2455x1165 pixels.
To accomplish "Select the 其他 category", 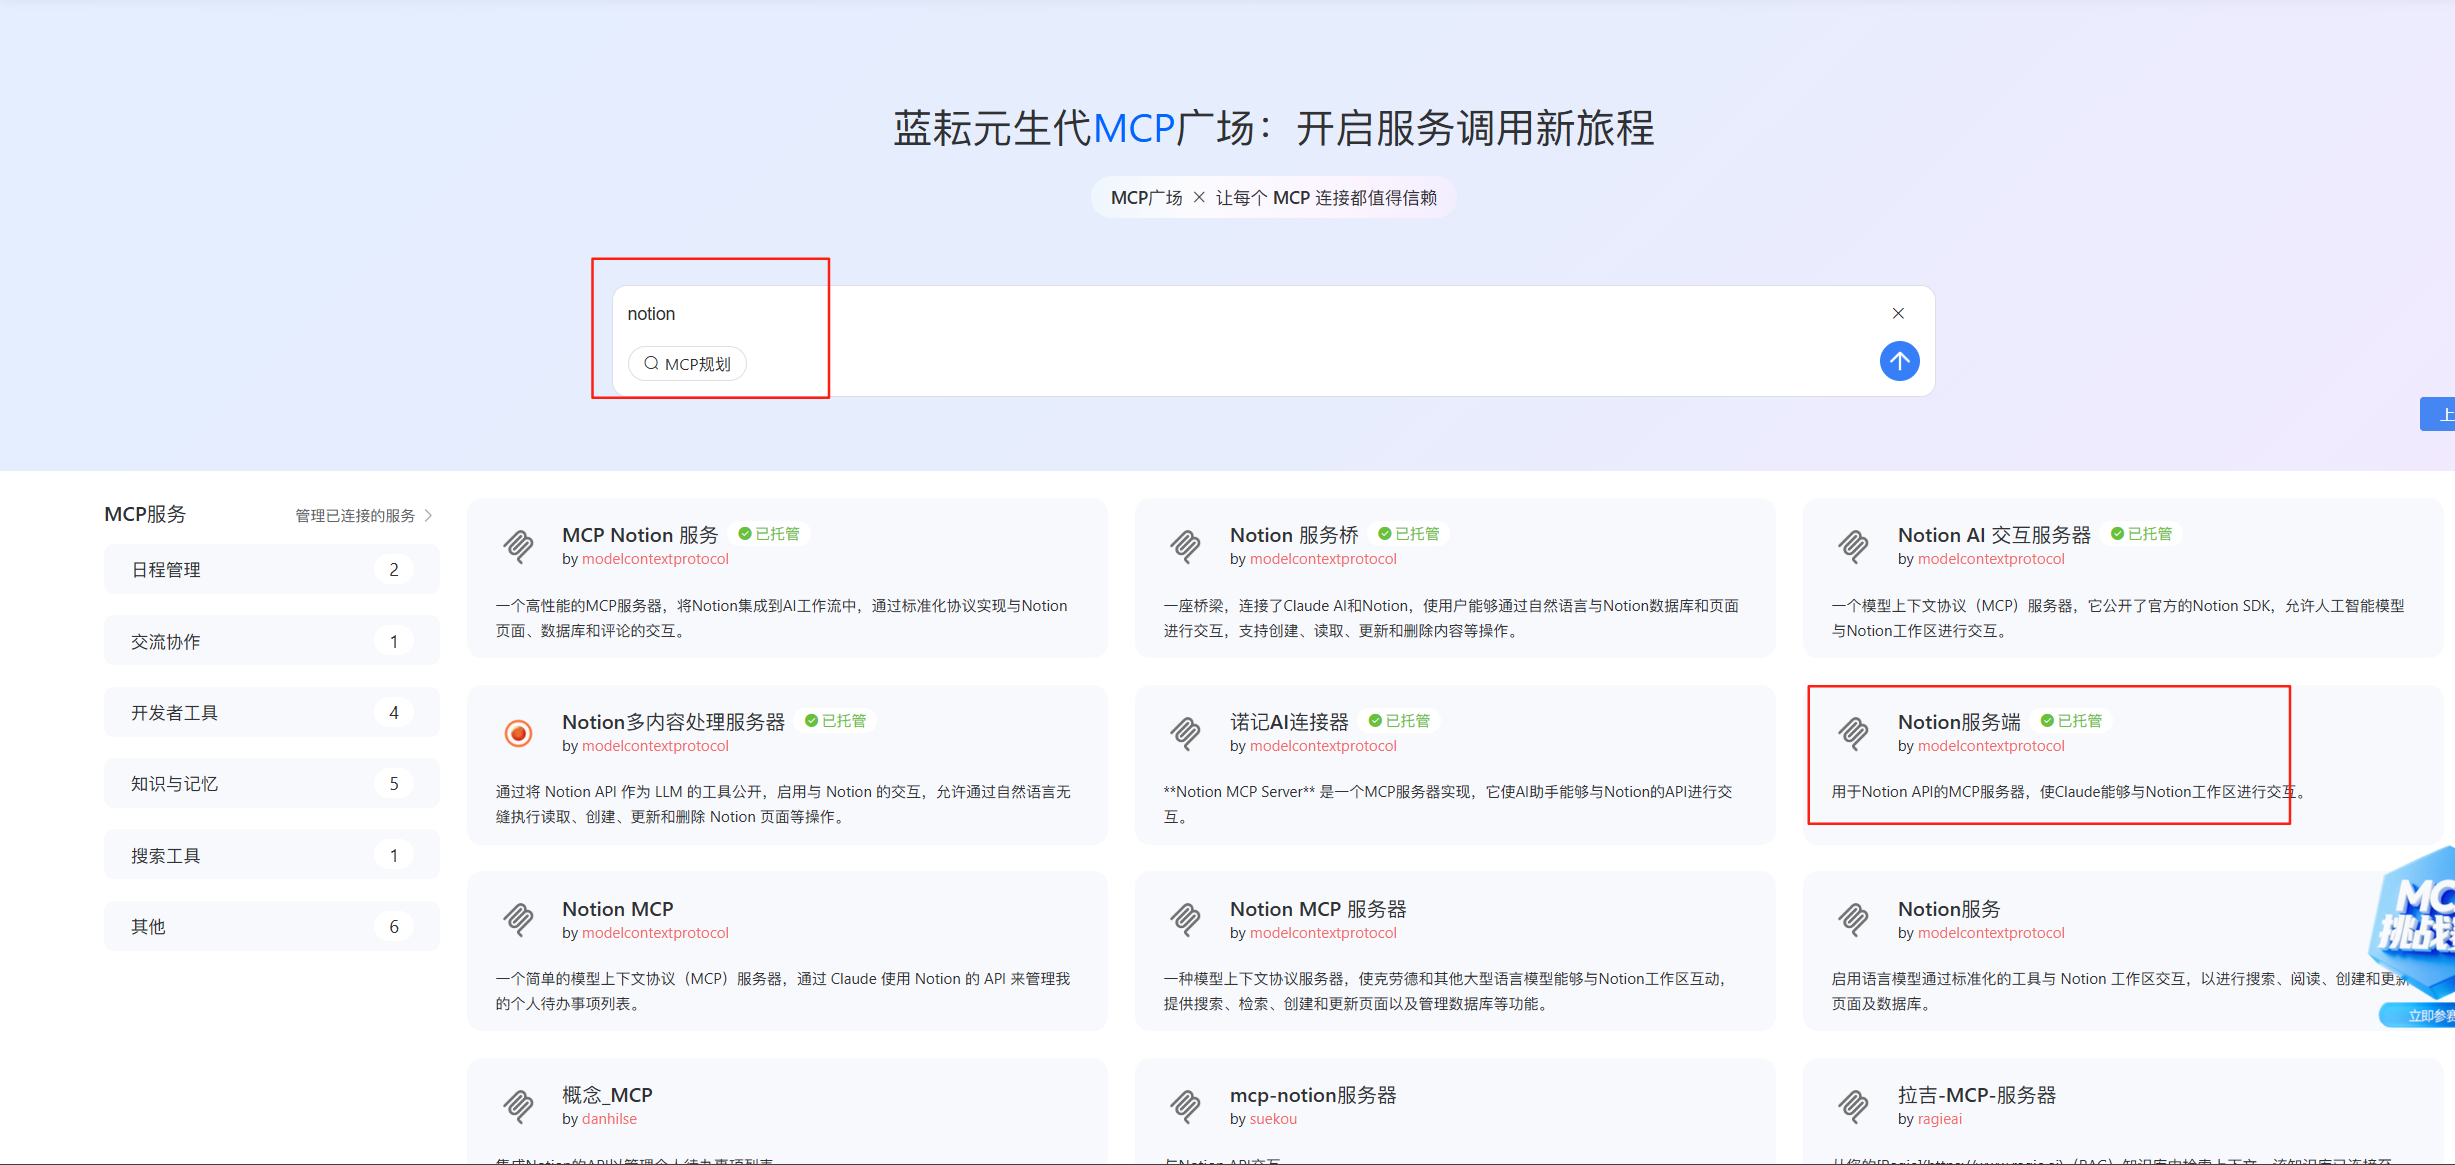I will [x=272, y=927].
